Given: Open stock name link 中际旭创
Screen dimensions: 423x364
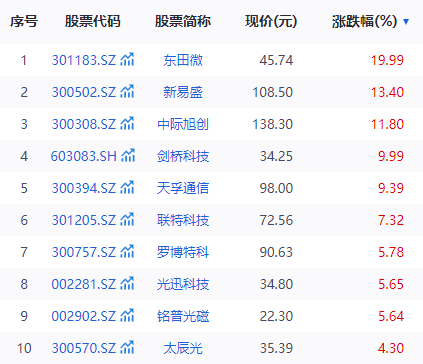Looking at the screenshot, I should [x=183, y=124].
